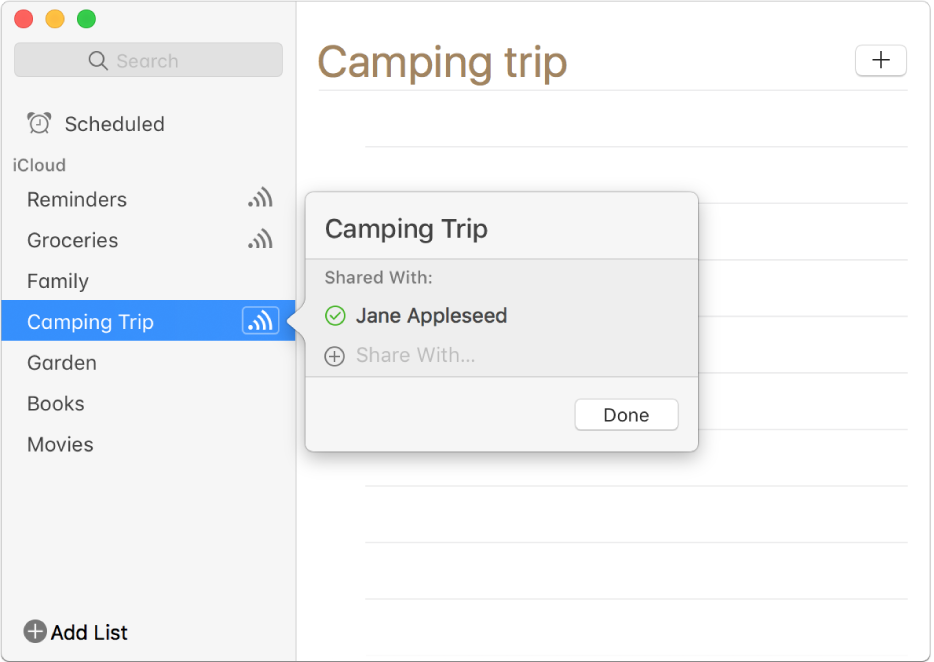Open the Groceries list
Image resolution: width=934 pixels, height=662 pixels.
[72, 240]
